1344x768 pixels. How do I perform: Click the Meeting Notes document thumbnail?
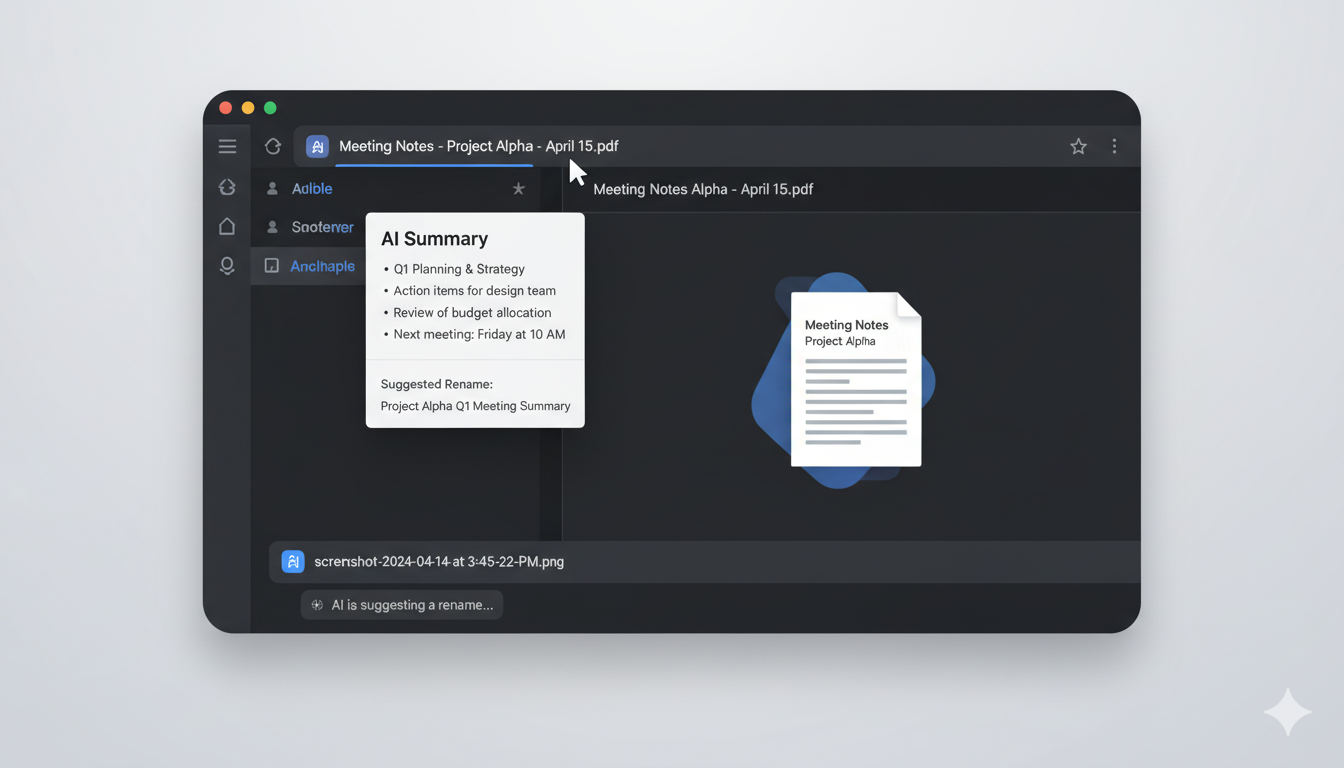point(855,380)
